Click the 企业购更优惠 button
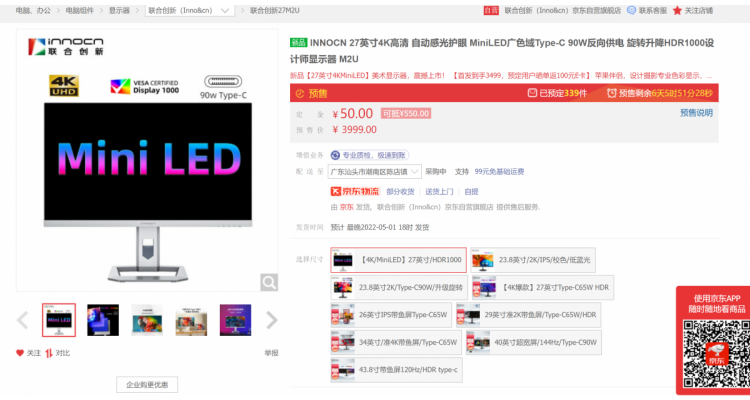 tap(147, 385)
